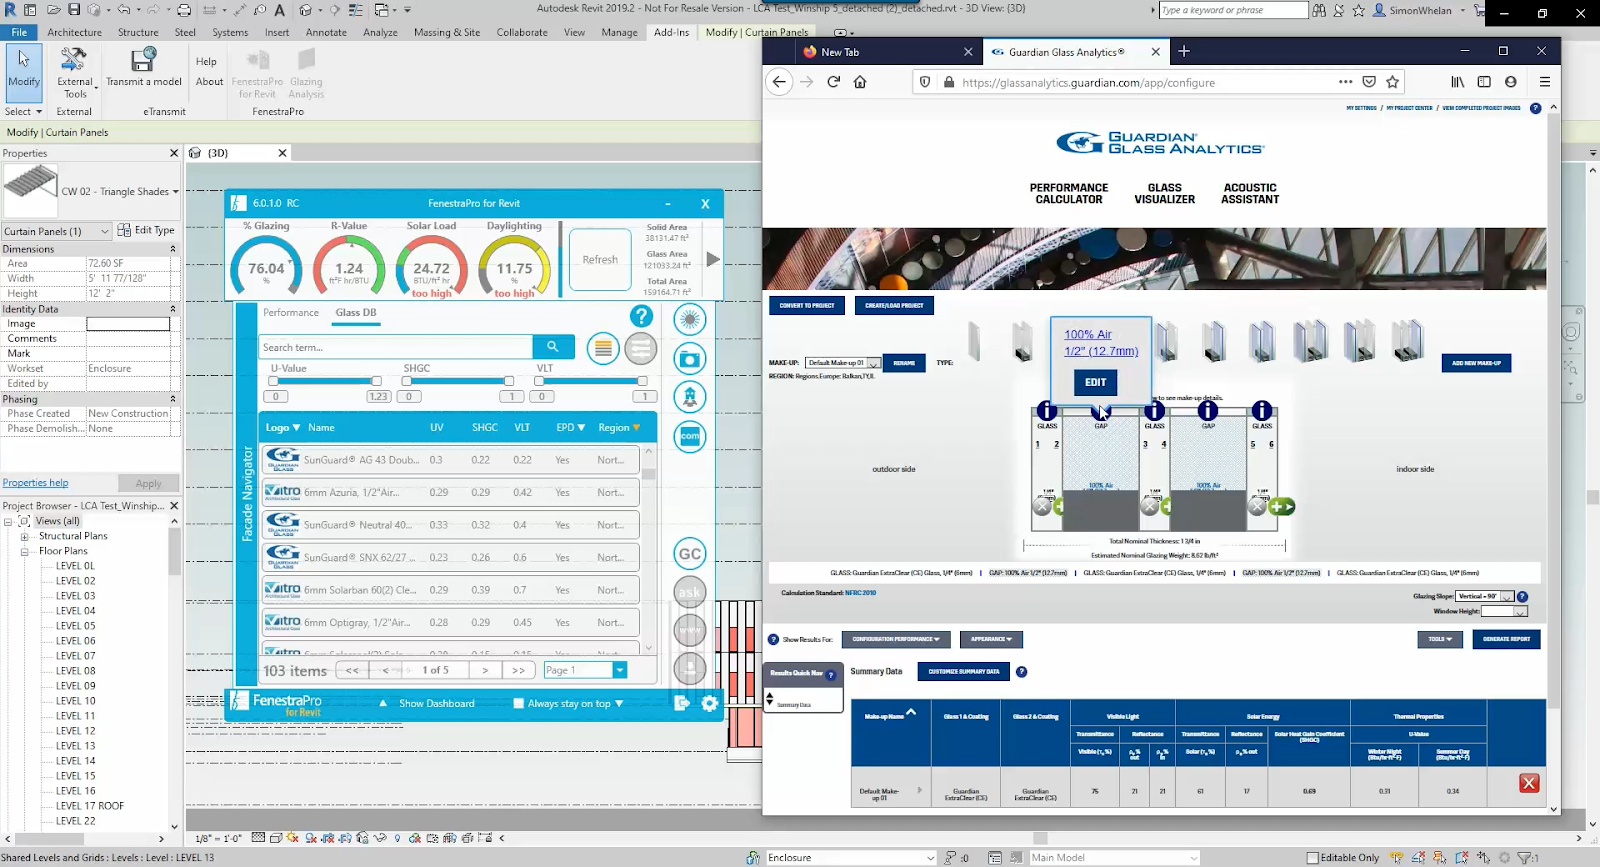This screenshot has height=867, width=1600.
Task: Open Glazing Slope Vertical dropdown
Action: (1485, 596)
